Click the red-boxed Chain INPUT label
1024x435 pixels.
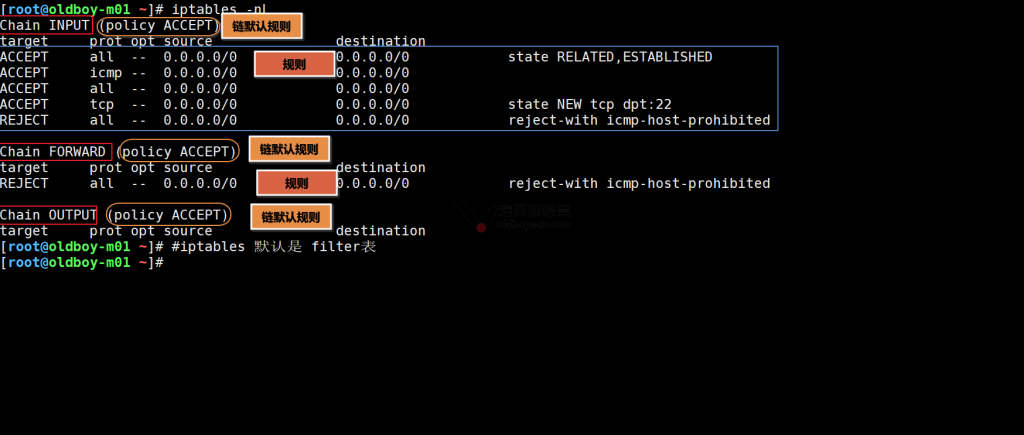47,25
